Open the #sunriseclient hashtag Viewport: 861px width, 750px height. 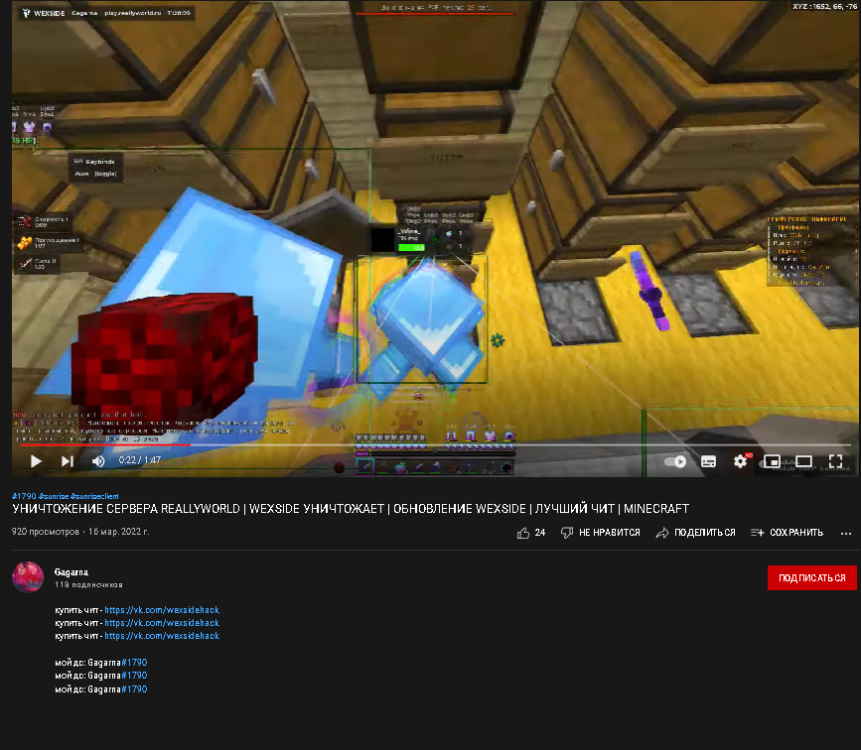point(94,496)
